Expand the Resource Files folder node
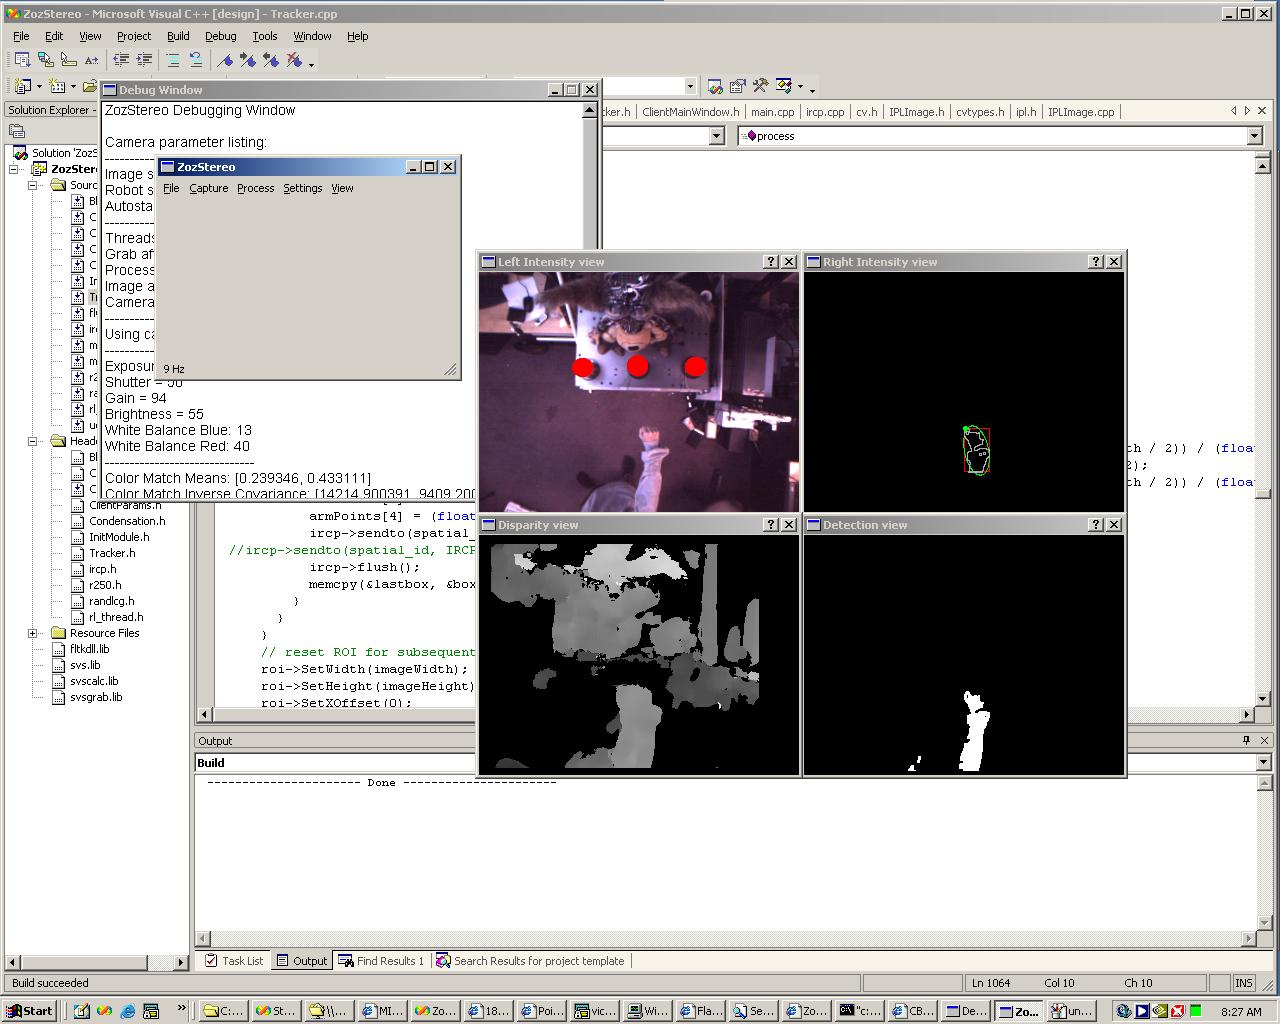The image size is (1280, 1024). tap(33, 633)
